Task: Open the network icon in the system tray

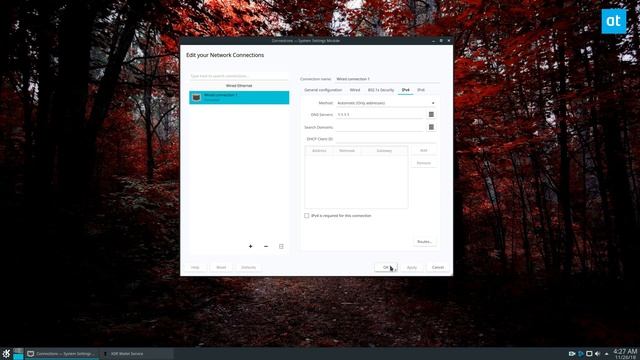Action: [581, 353]
